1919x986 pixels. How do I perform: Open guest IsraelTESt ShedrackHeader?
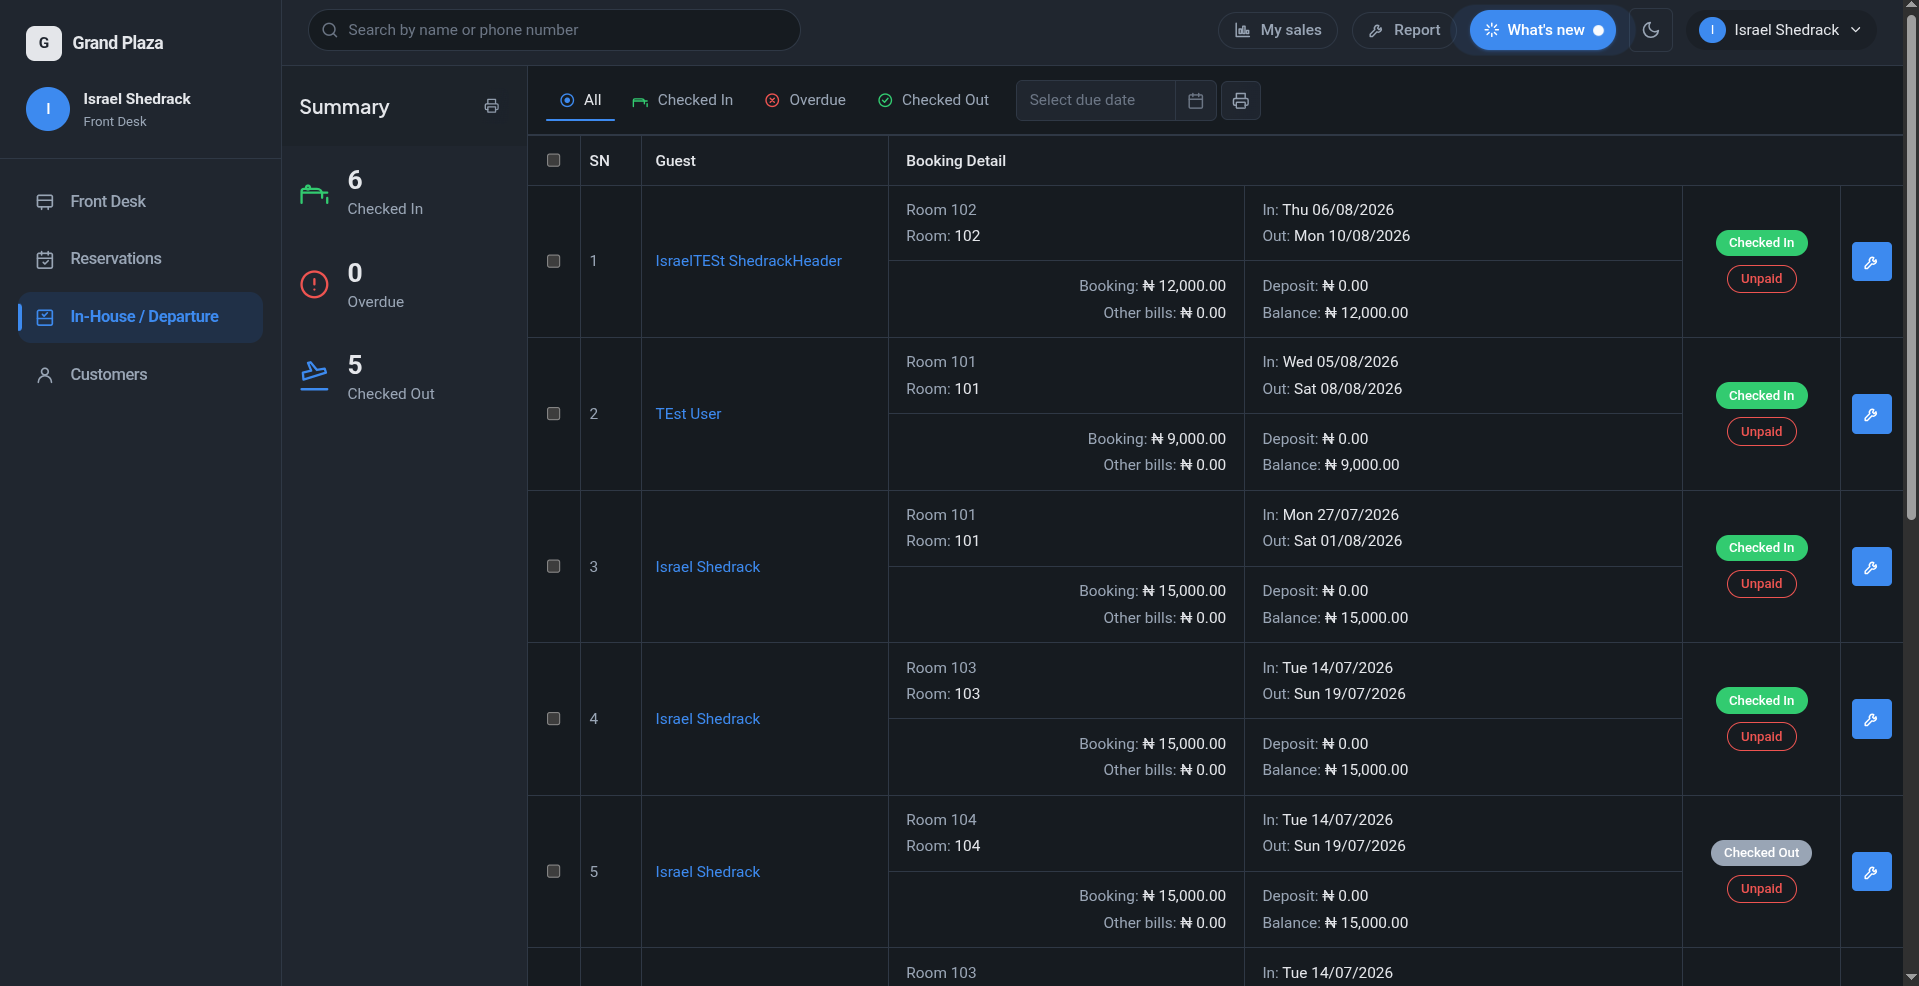(748, 261)
